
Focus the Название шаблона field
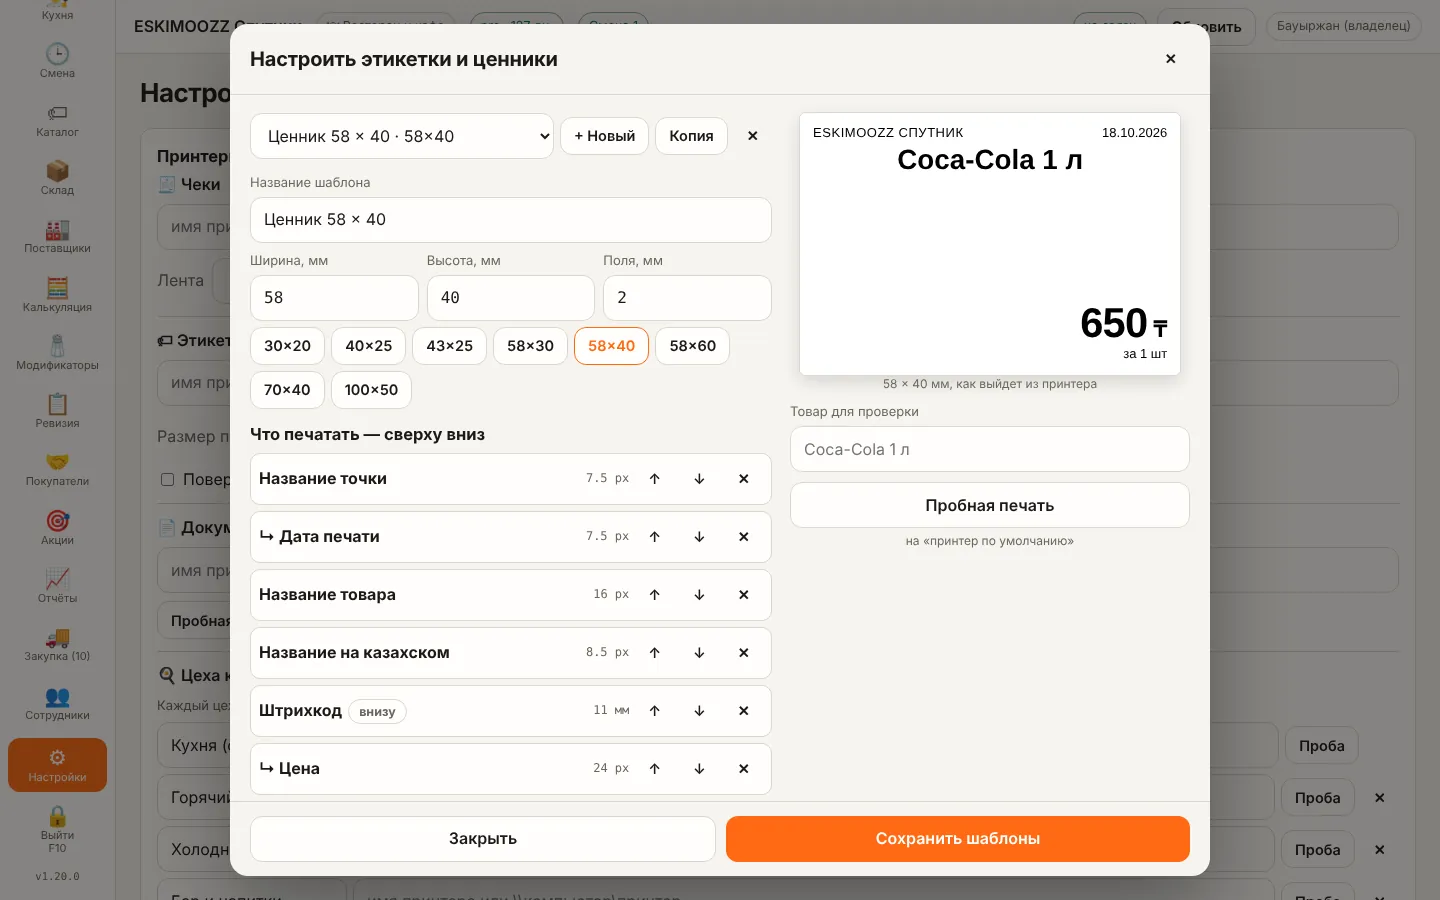(x=511, y=220)
